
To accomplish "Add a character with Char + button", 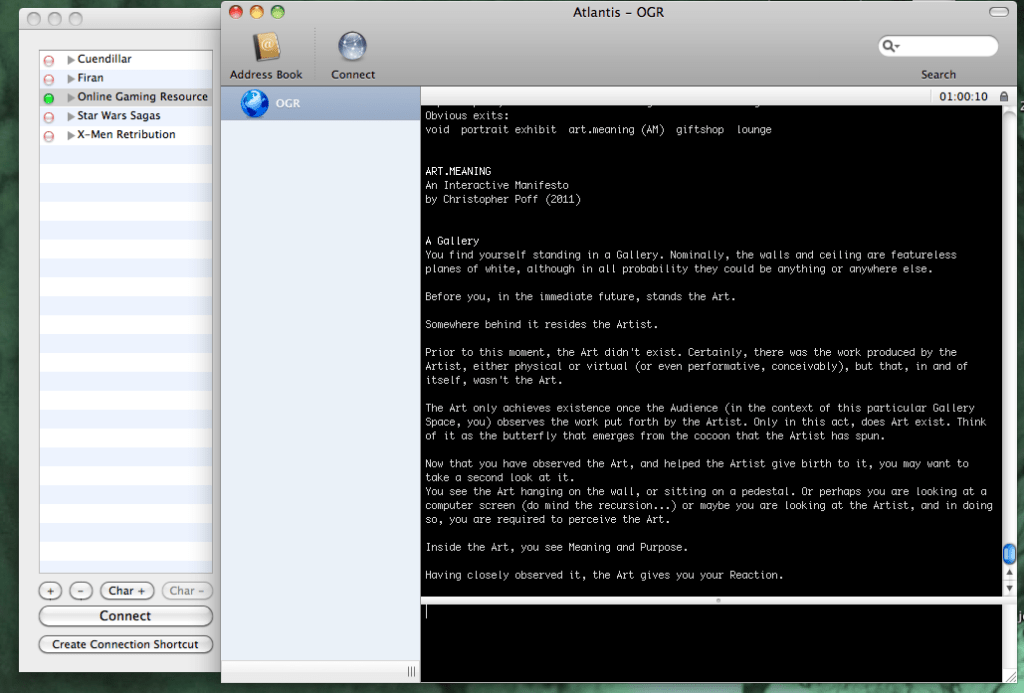I will (128, 591).
